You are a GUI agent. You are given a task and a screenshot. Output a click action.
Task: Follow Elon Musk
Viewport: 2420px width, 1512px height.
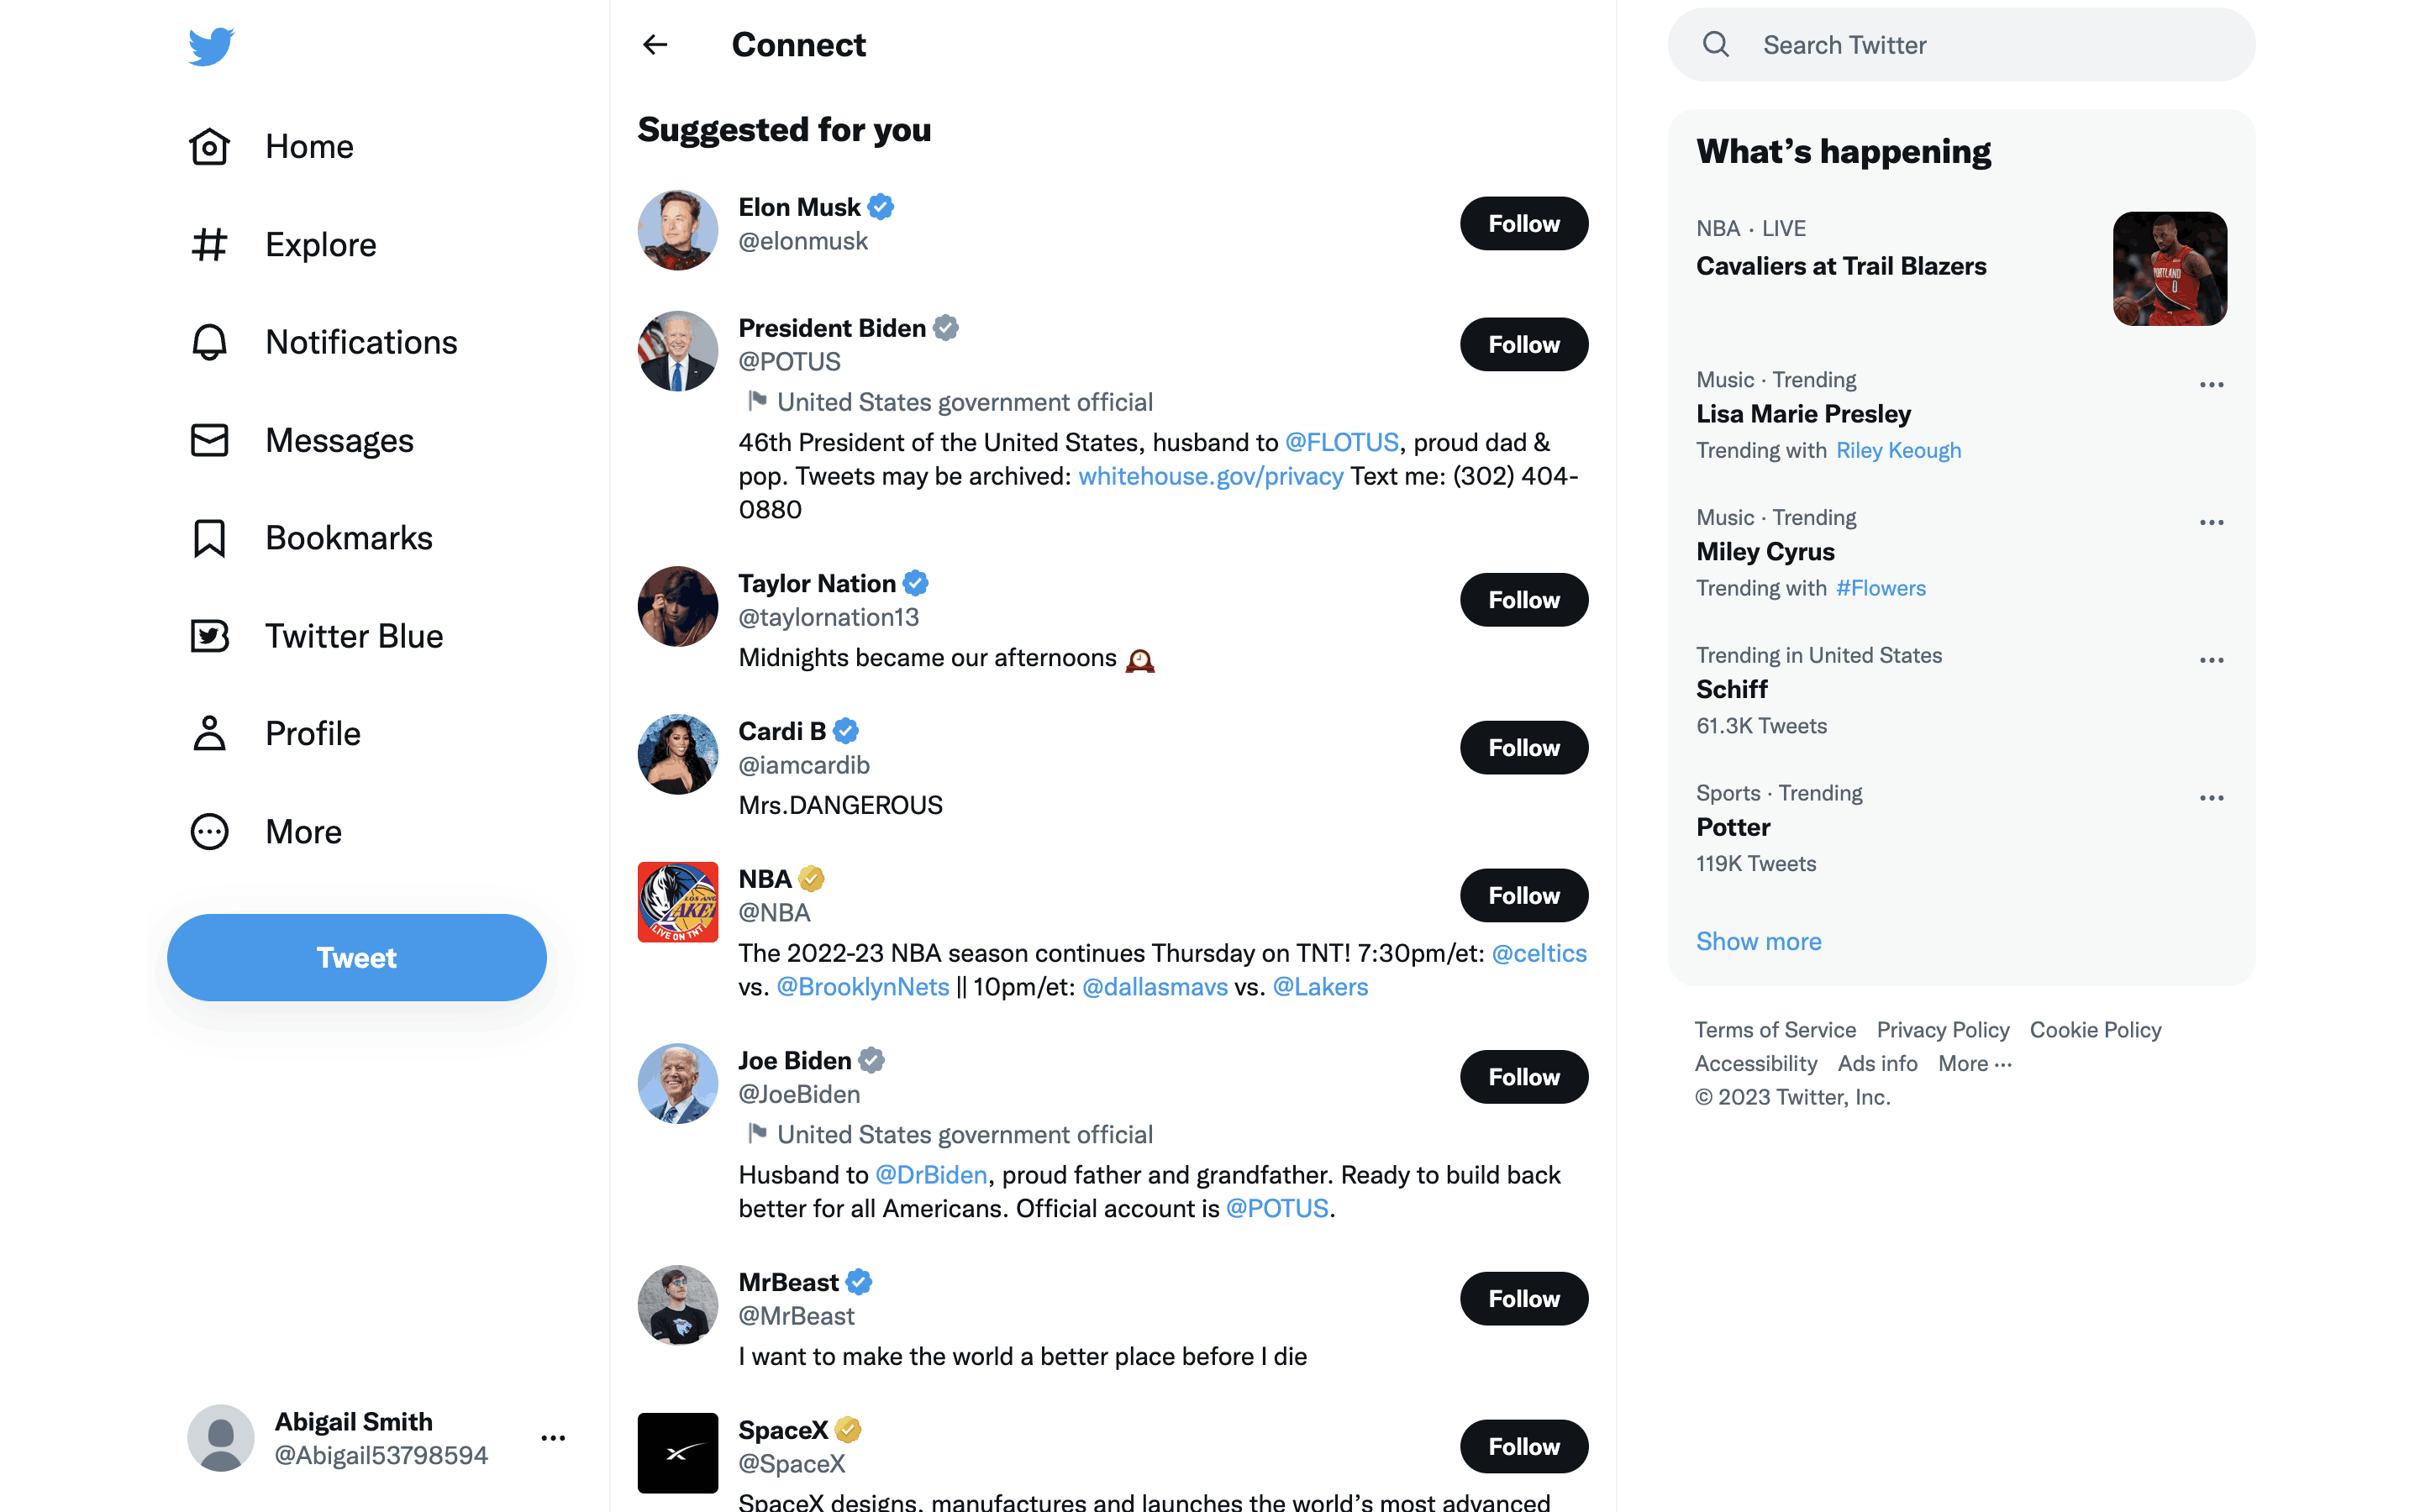pos(1523,224)
